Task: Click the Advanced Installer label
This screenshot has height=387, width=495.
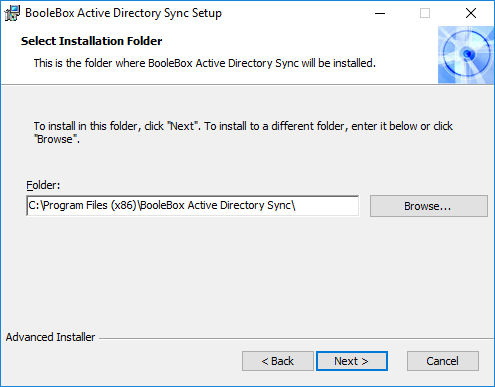Action: tap(50, 337)
